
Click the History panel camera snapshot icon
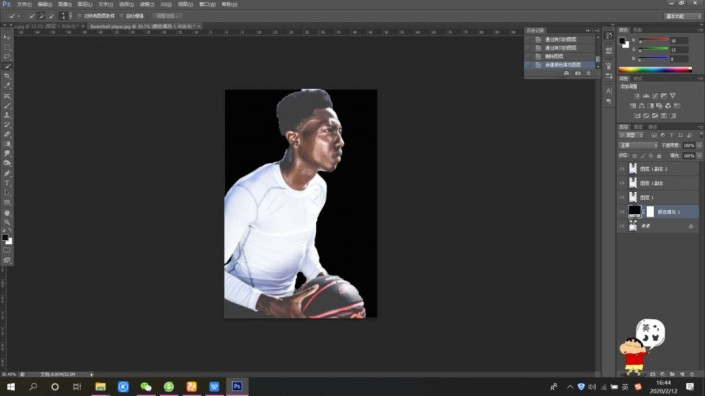577,73
